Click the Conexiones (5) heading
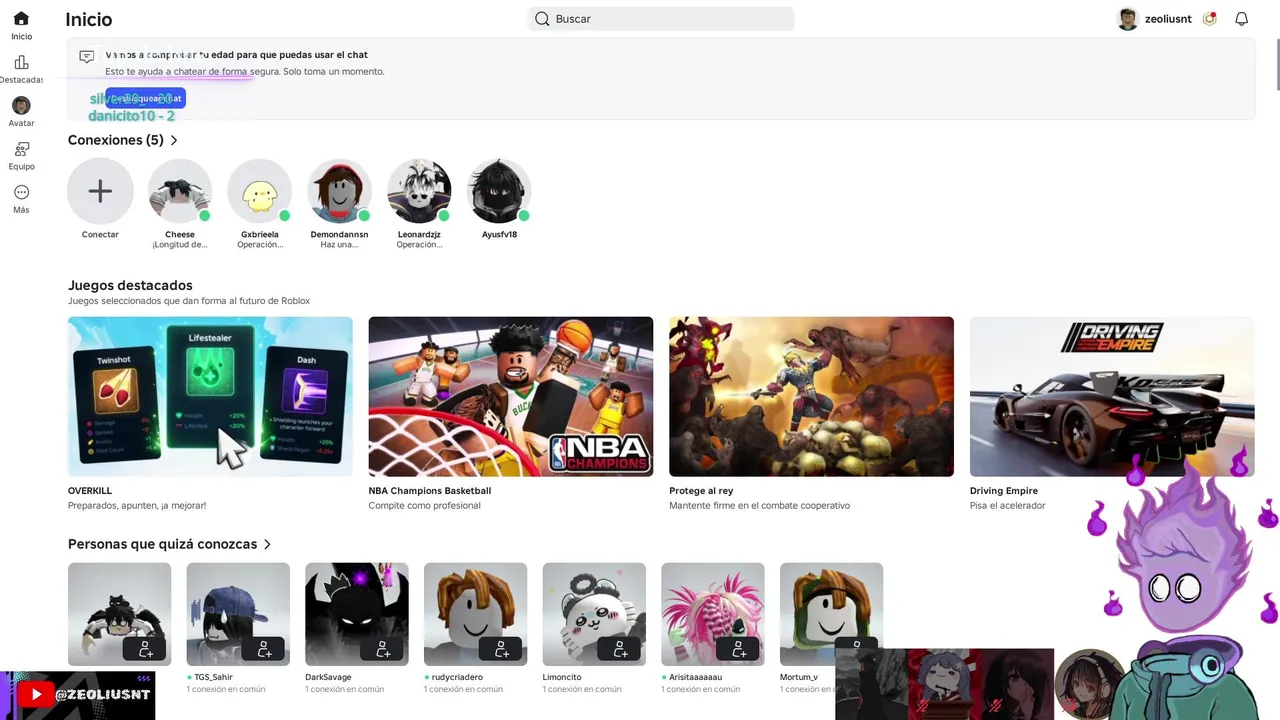1280x720 pixels. tap(116, 140)
